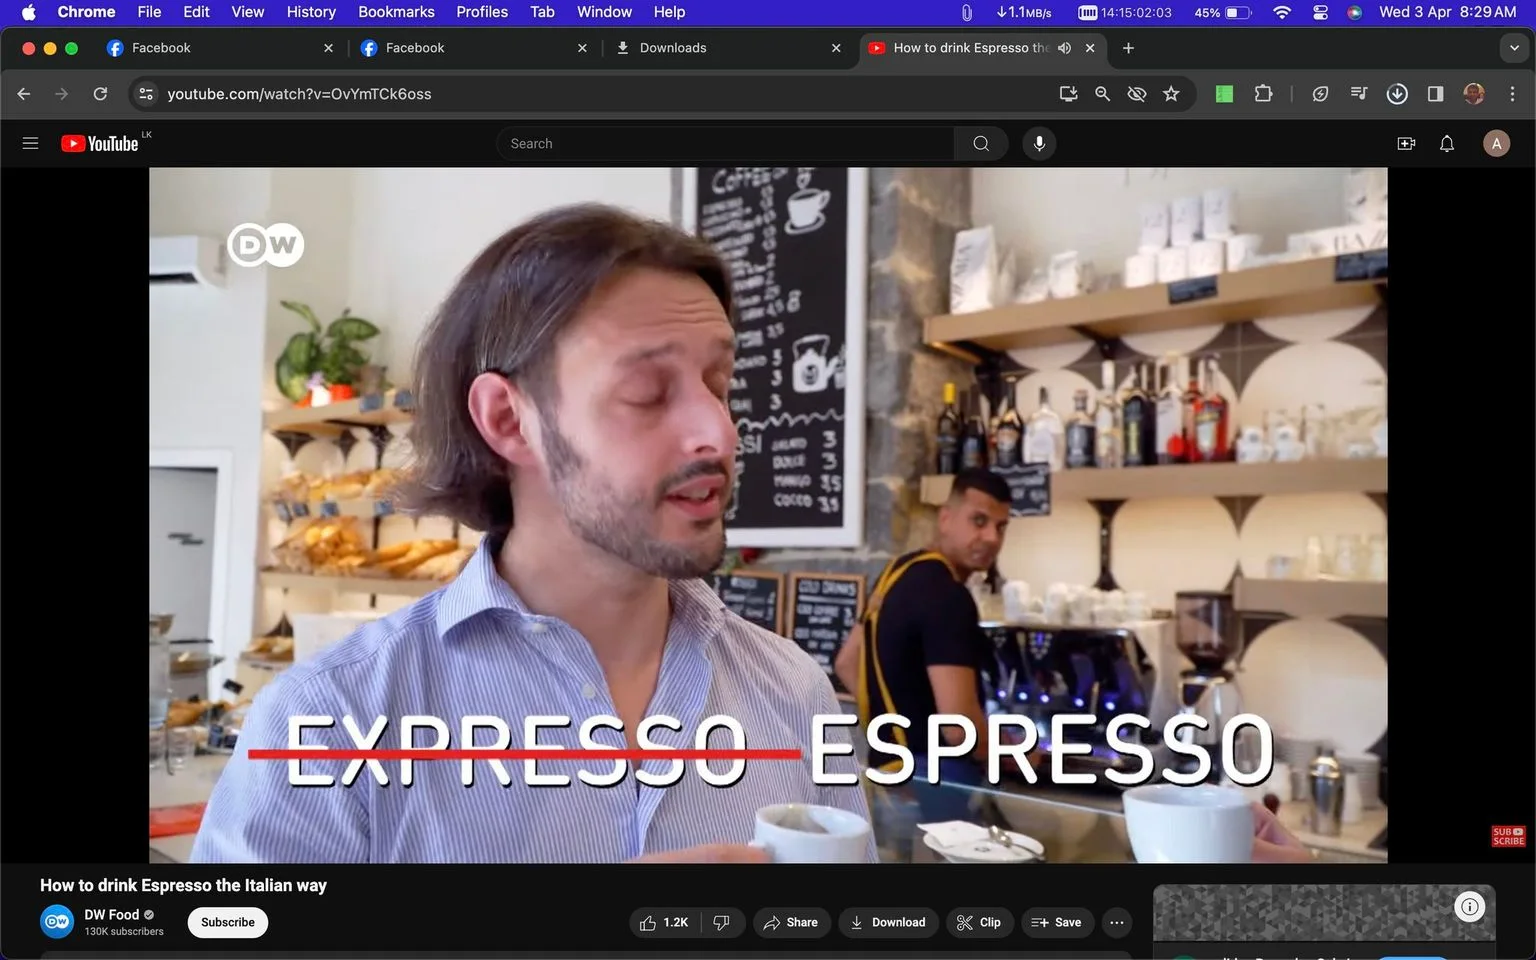This screenshot has width=1536, height=960.
Task: Select Facebook tab beside the Downloads tab
Action: (473, 48)
